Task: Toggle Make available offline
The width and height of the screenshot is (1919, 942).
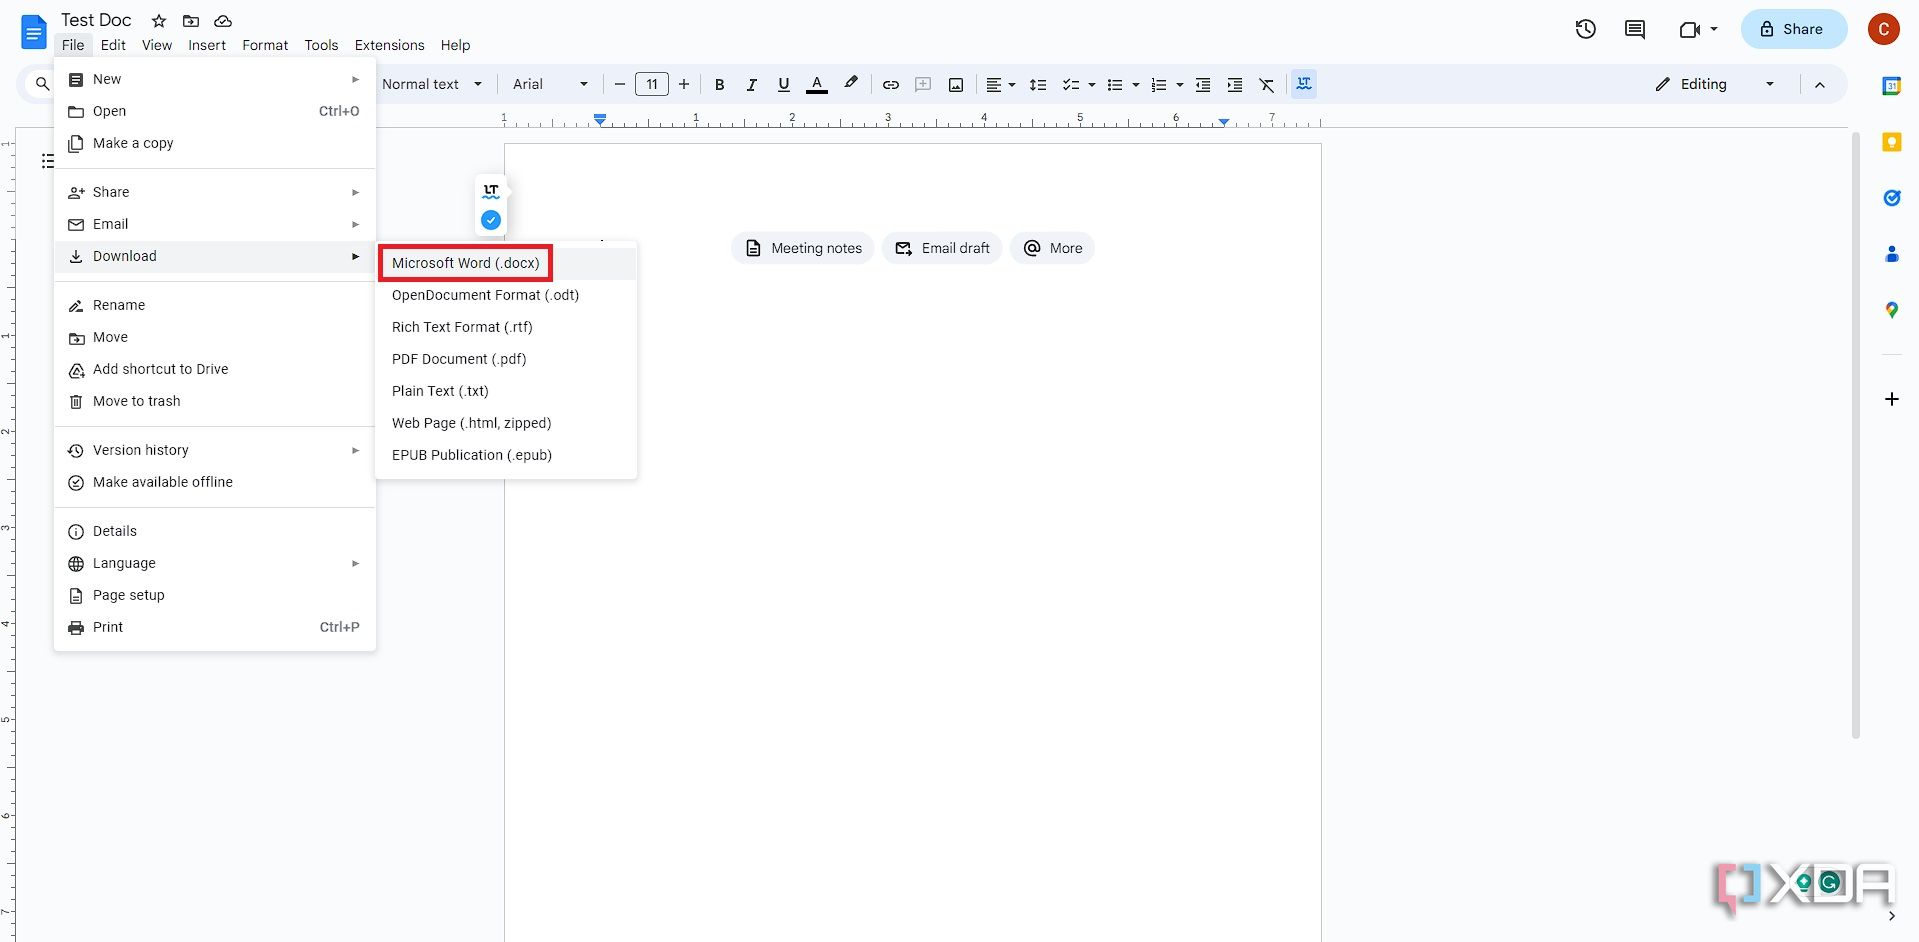Action: (215, 482)
